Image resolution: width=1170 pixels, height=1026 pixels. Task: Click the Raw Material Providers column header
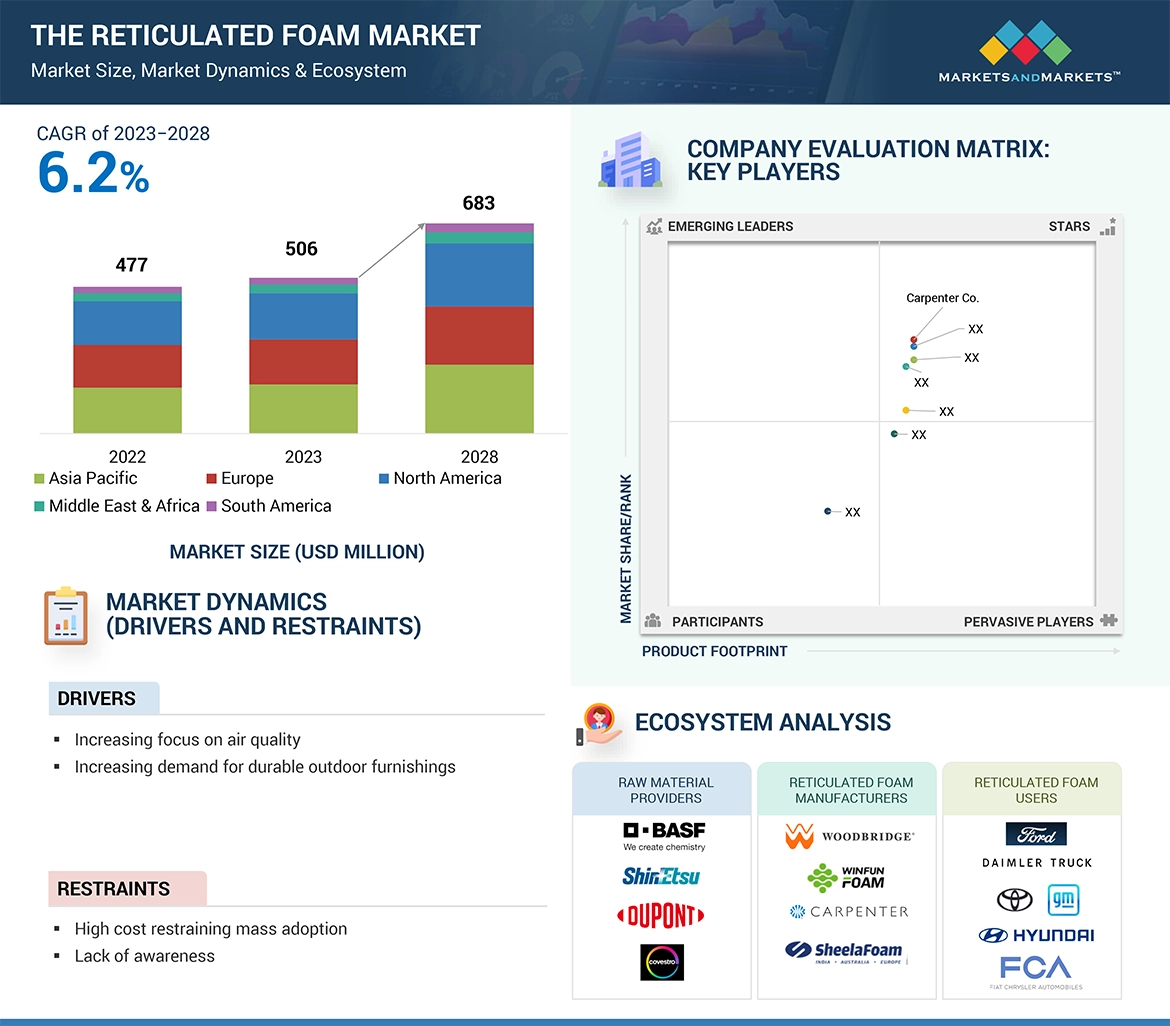click(x=665, y=790)
